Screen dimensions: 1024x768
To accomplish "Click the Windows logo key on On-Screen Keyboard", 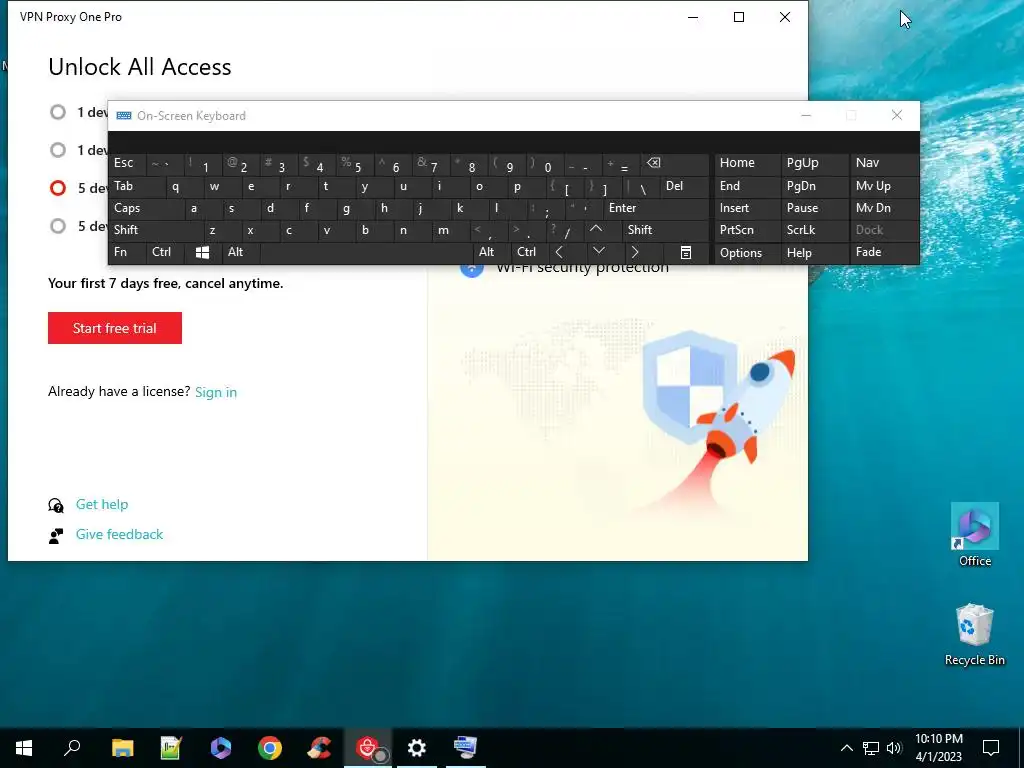I will tap(202, 252).
